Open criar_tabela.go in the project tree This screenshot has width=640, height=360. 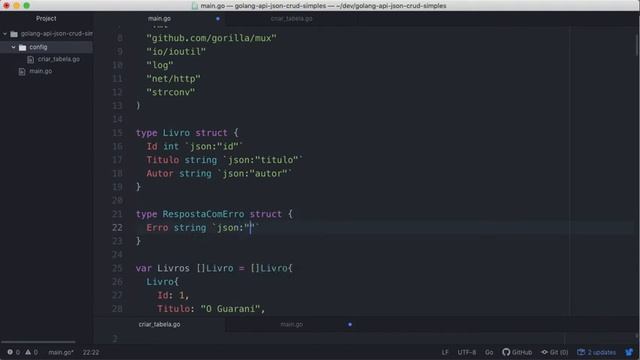coord(58,59)
